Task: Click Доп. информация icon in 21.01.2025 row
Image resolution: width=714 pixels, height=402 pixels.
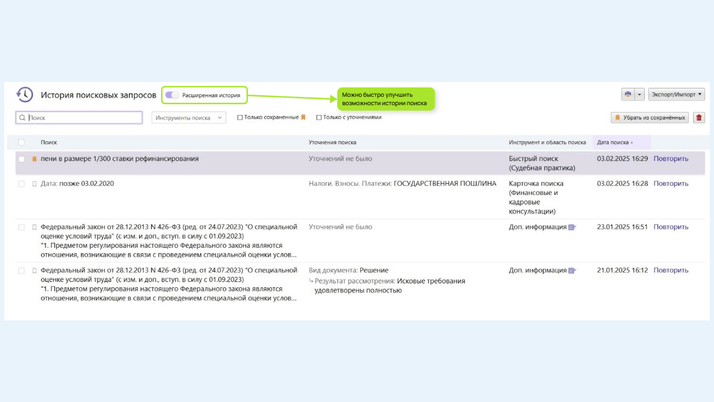Action: (x=572, y=270)
